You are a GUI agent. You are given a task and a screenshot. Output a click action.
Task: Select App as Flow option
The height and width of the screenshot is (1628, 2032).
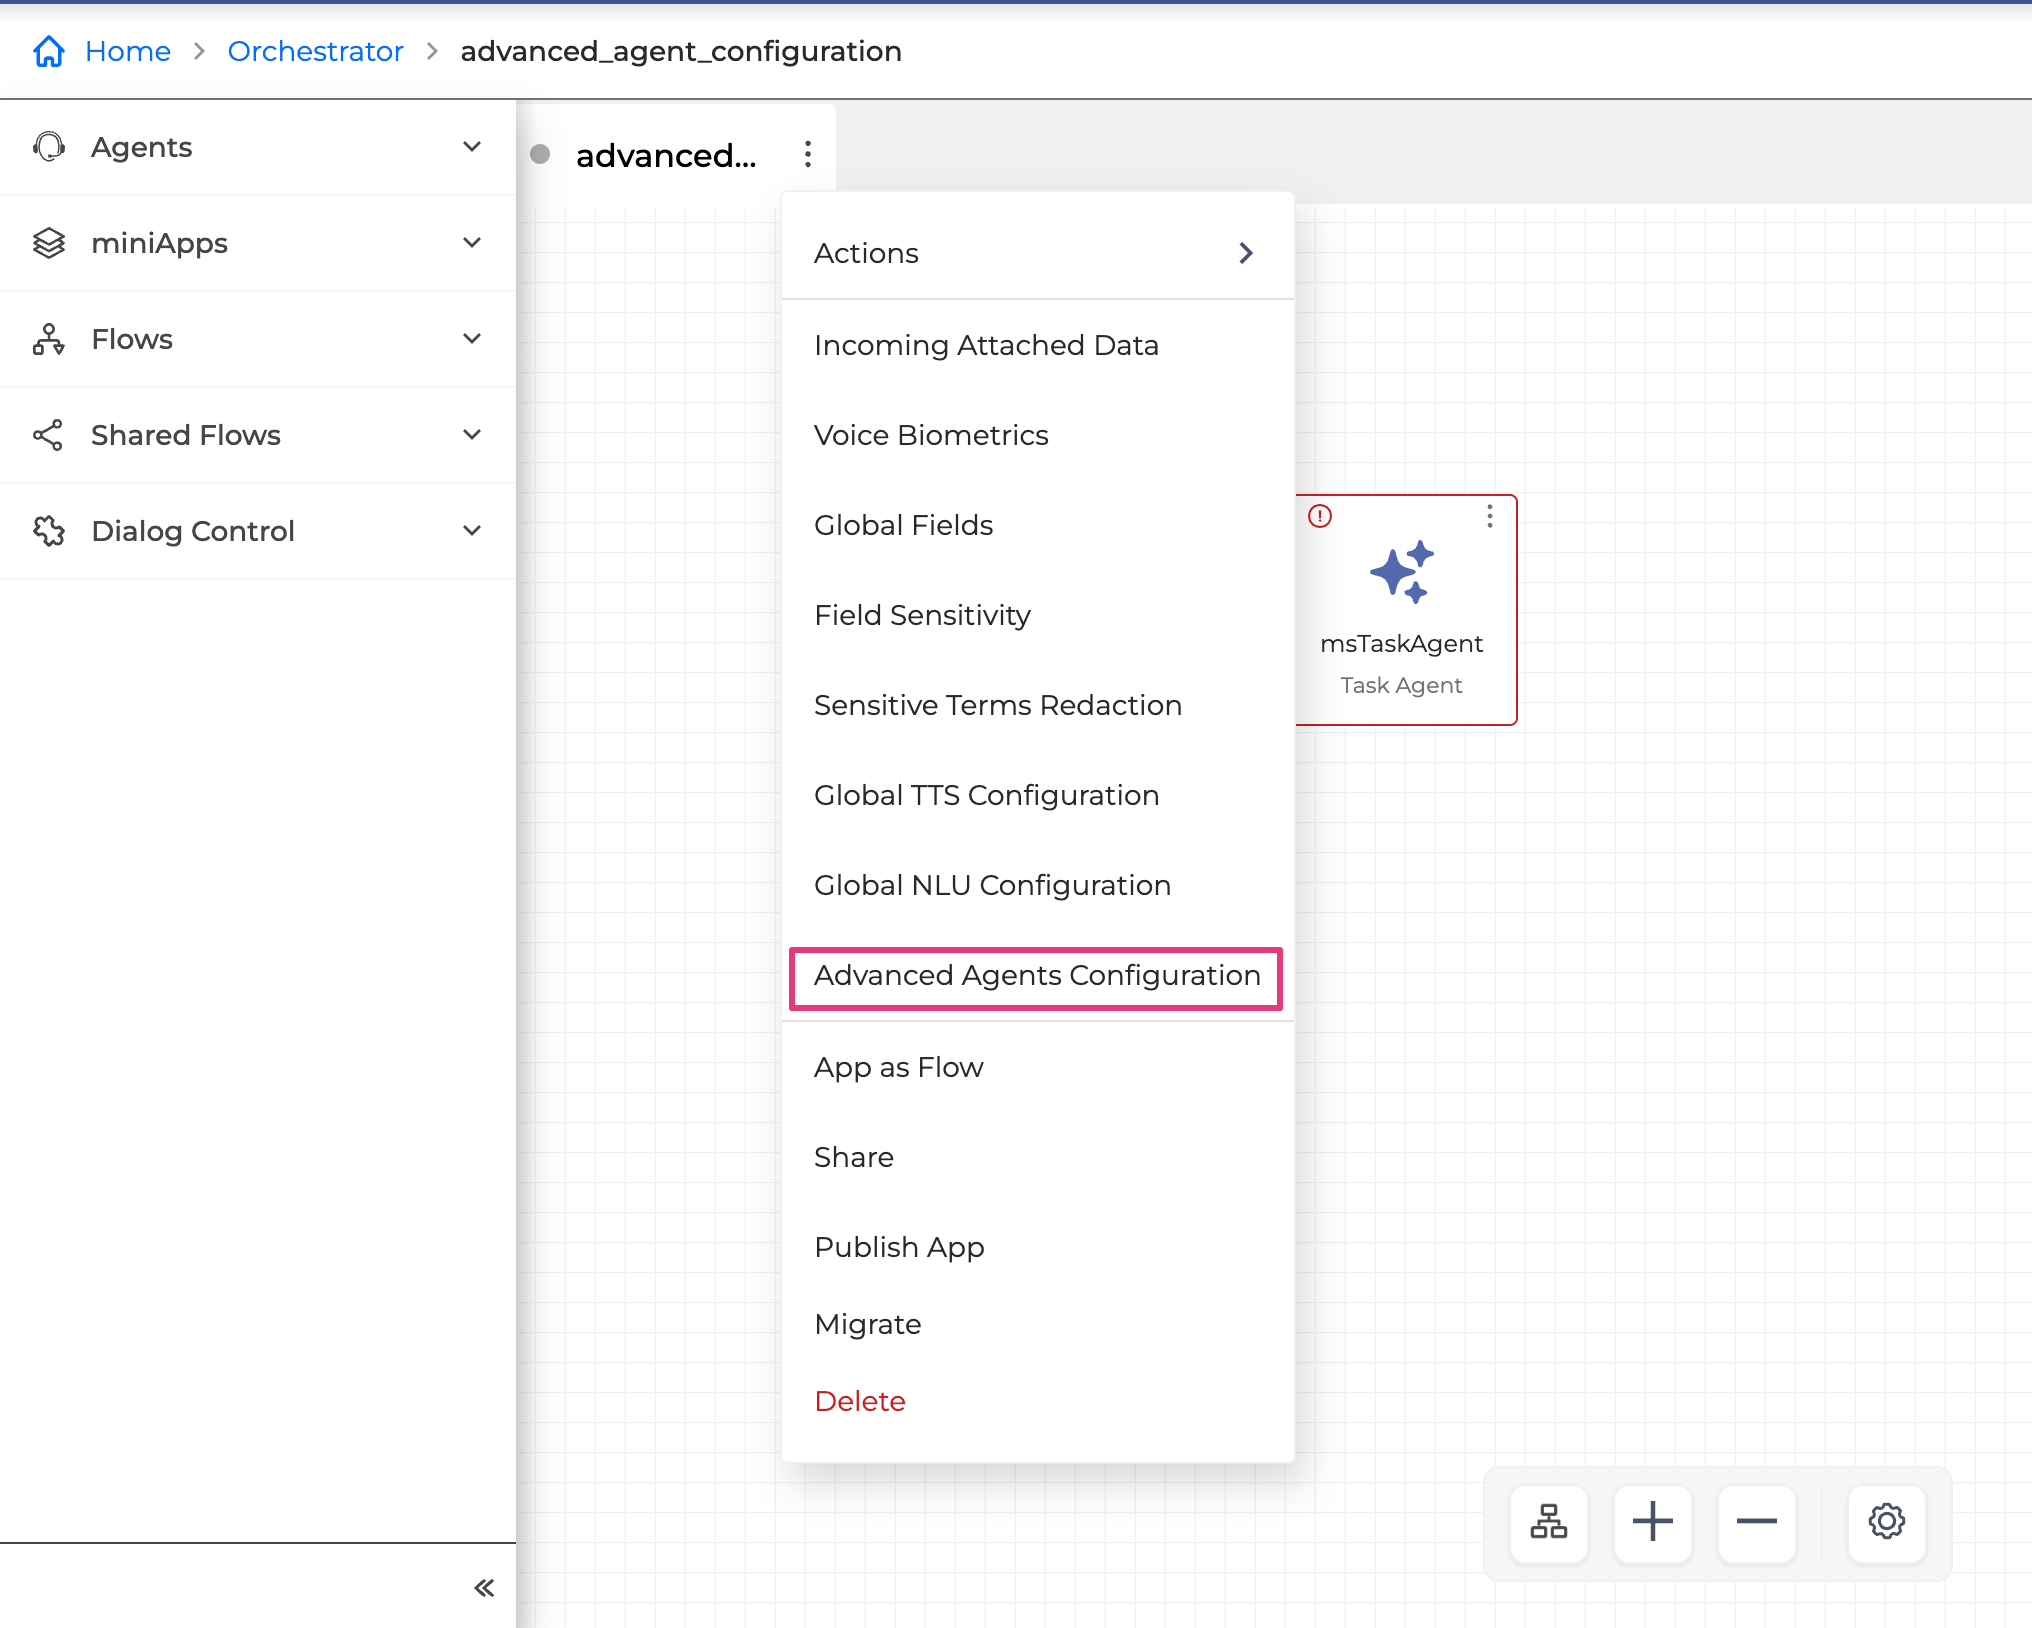pos(1038,1067)
